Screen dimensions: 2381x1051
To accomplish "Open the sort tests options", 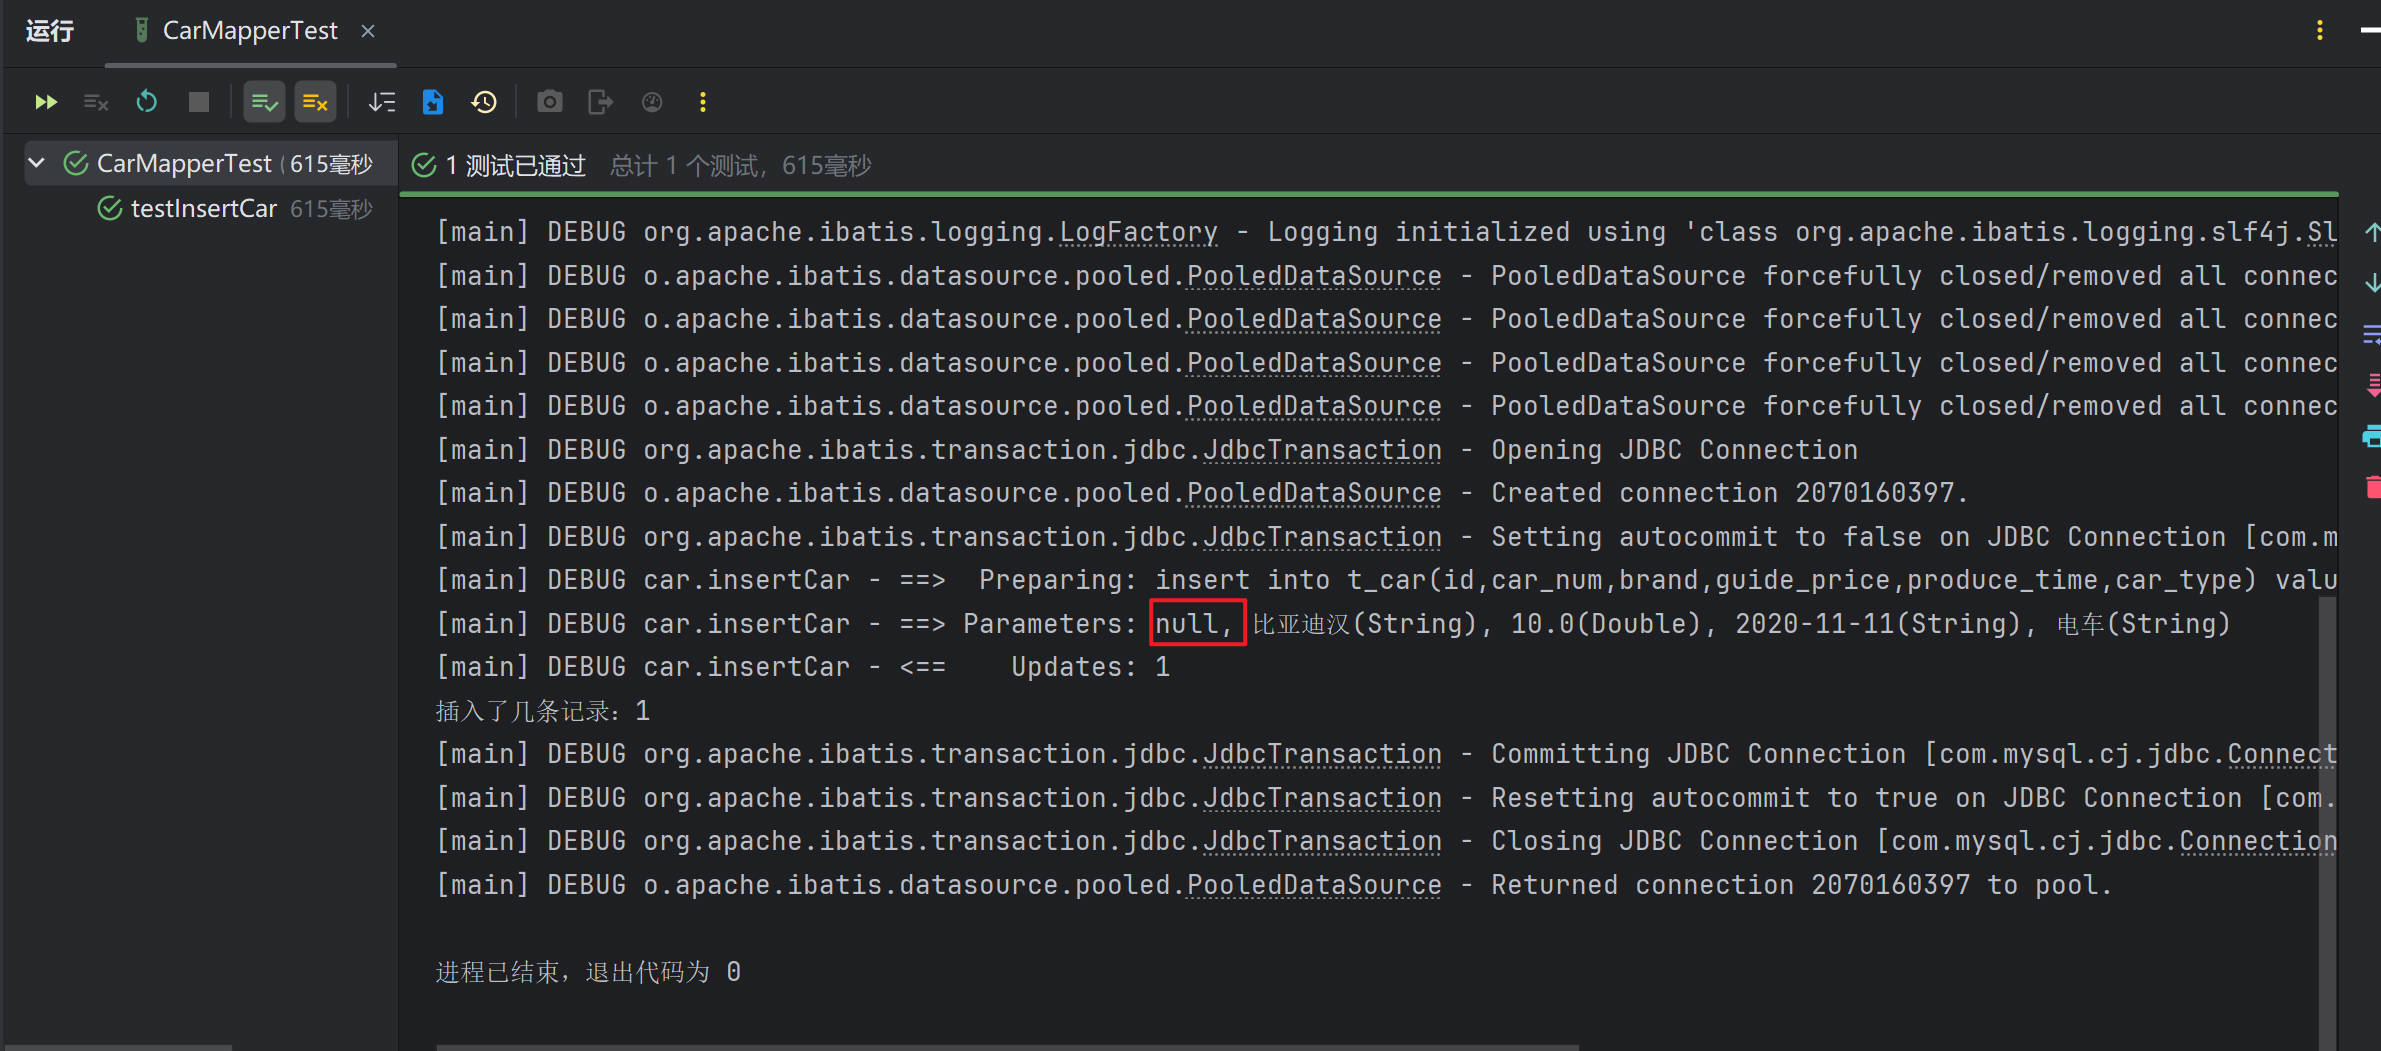I will click(x=382, y=102).
